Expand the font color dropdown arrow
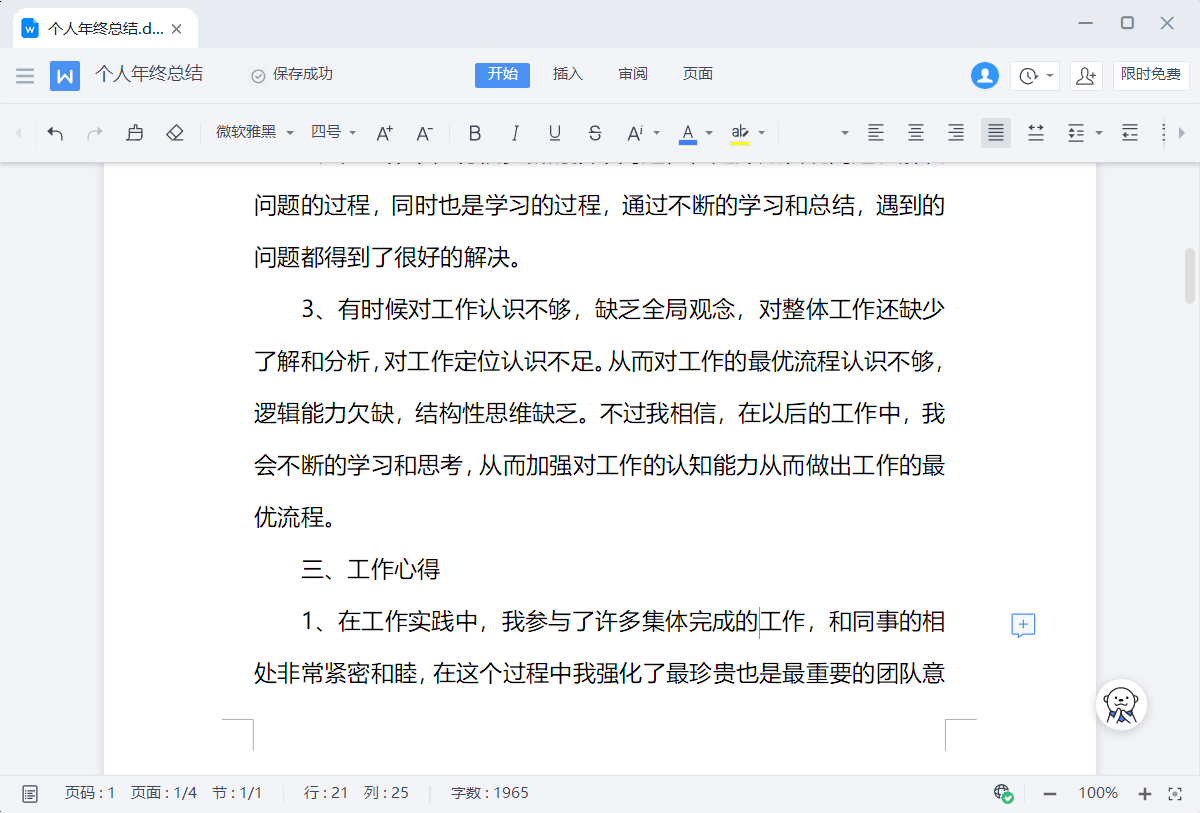This screenshot has width=1200, height=813. pyautogui.click(x=710, y=132)
